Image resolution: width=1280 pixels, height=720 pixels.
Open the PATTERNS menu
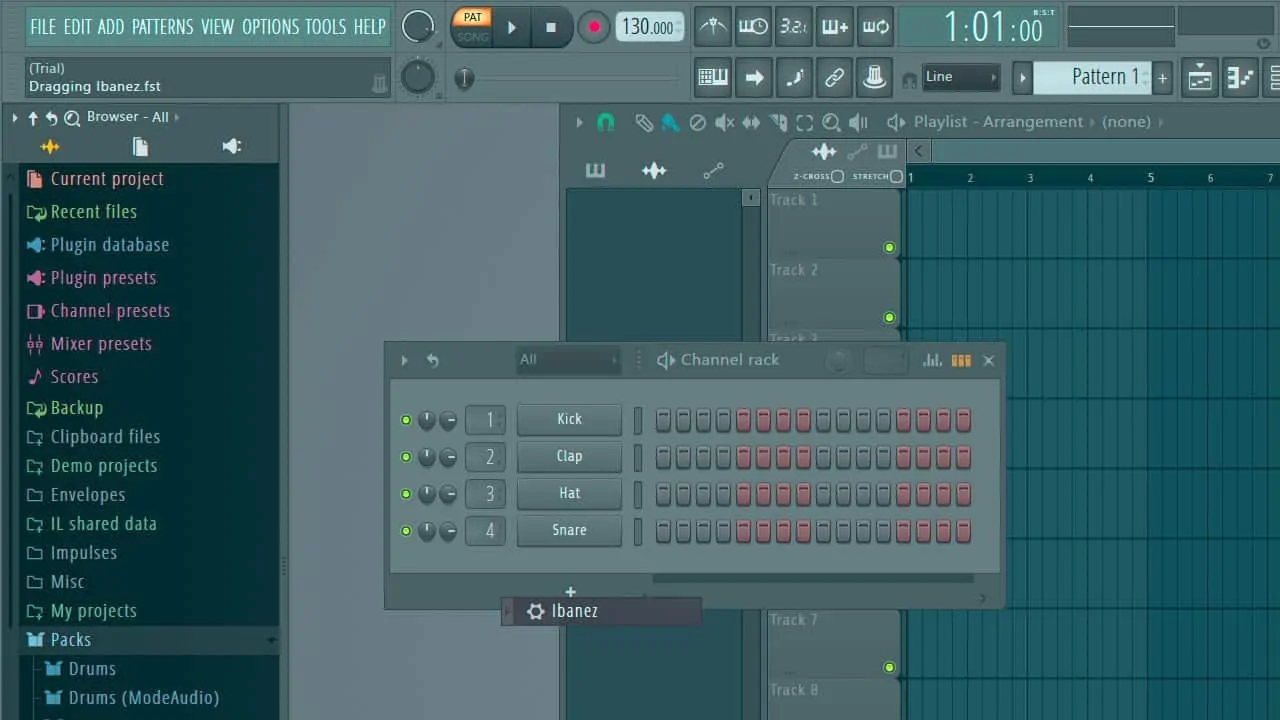pyautogui.click(x=162, y=27)
